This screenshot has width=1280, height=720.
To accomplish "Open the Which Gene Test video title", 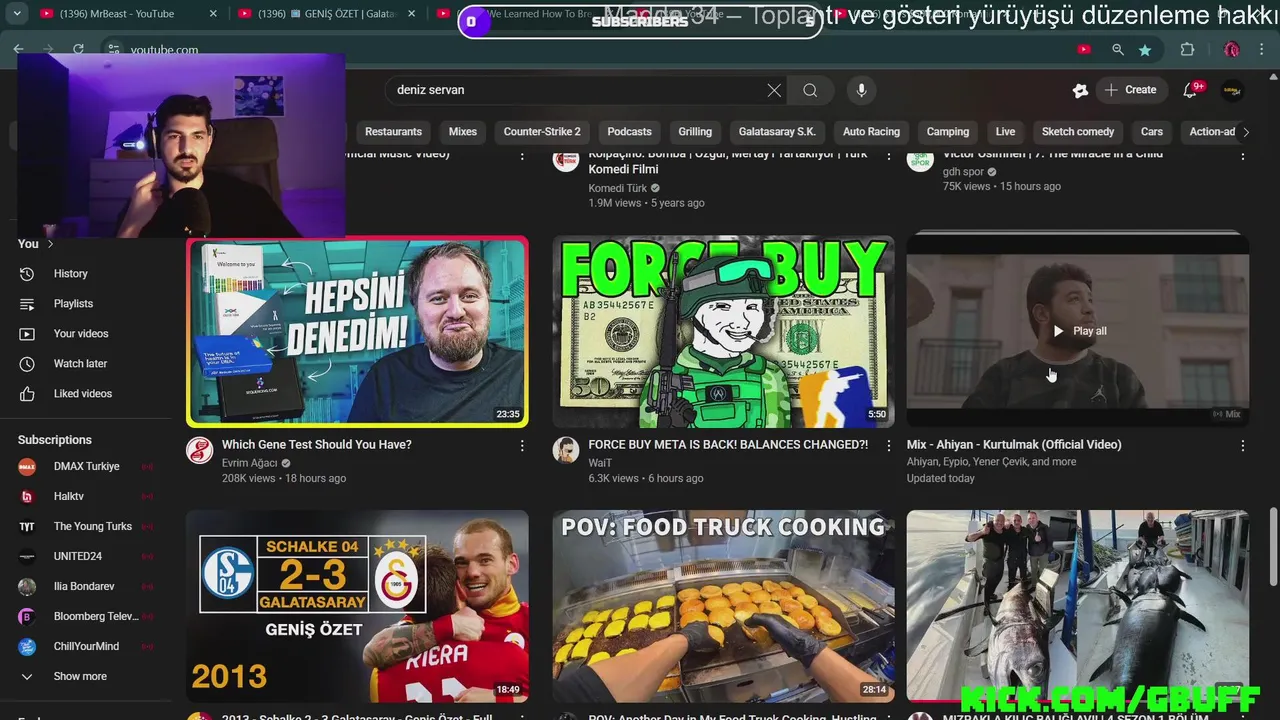I will 317,445.
